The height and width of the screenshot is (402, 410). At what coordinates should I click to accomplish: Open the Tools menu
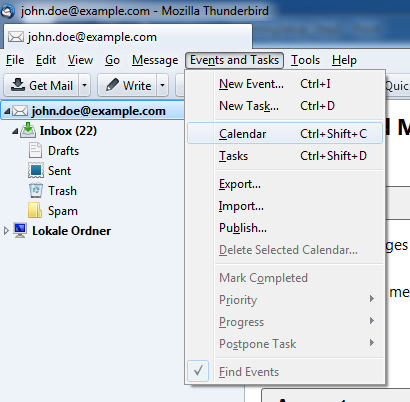pos(305,60)
